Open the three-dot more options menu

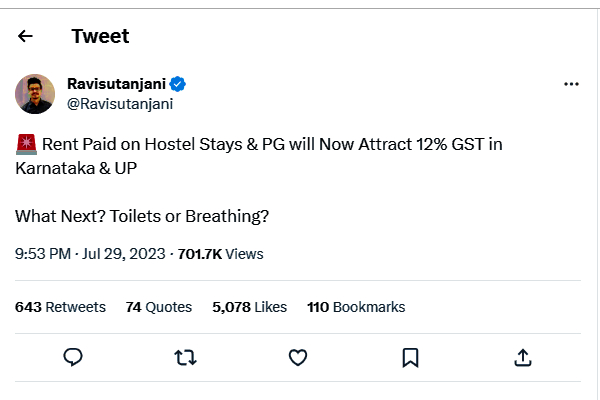[x=571, y=84]
